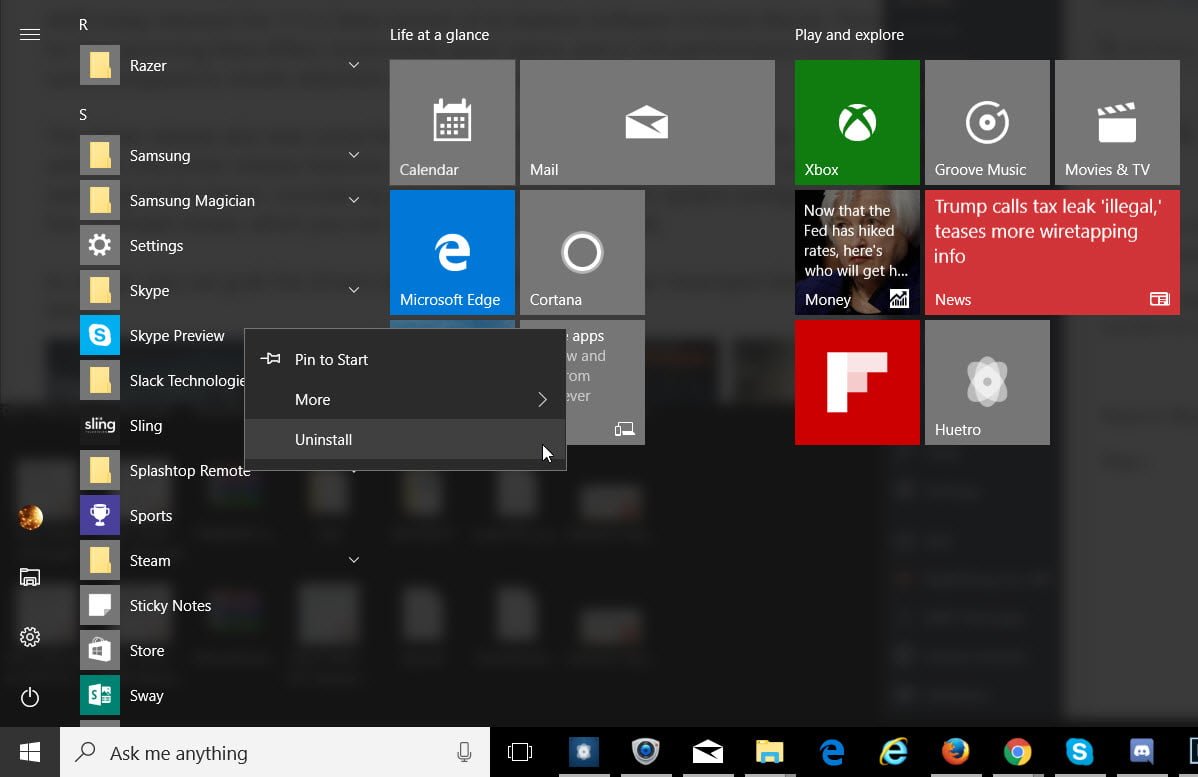Expand the Skype folder chevron
This screenshot has height=777, width=1198.
pyautogui.click(x=354, y=290)
